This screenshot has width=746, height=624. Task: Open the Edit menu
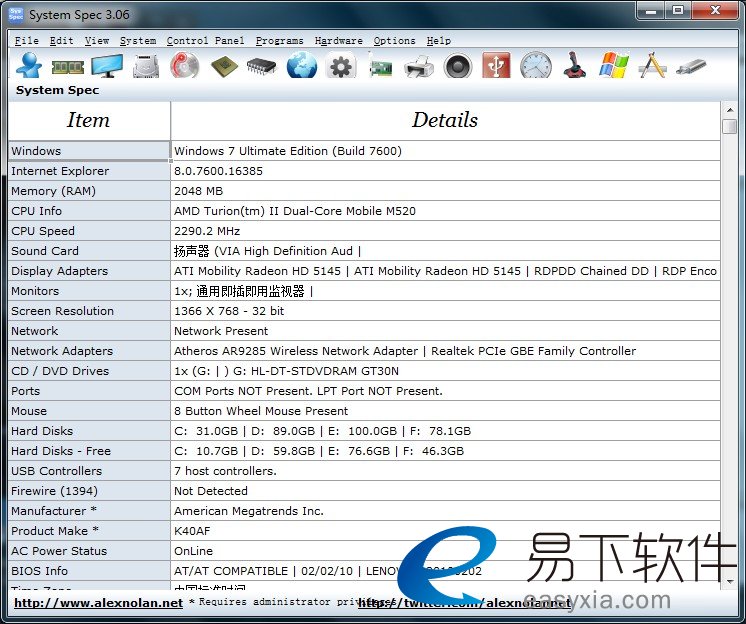pos(62,41)
